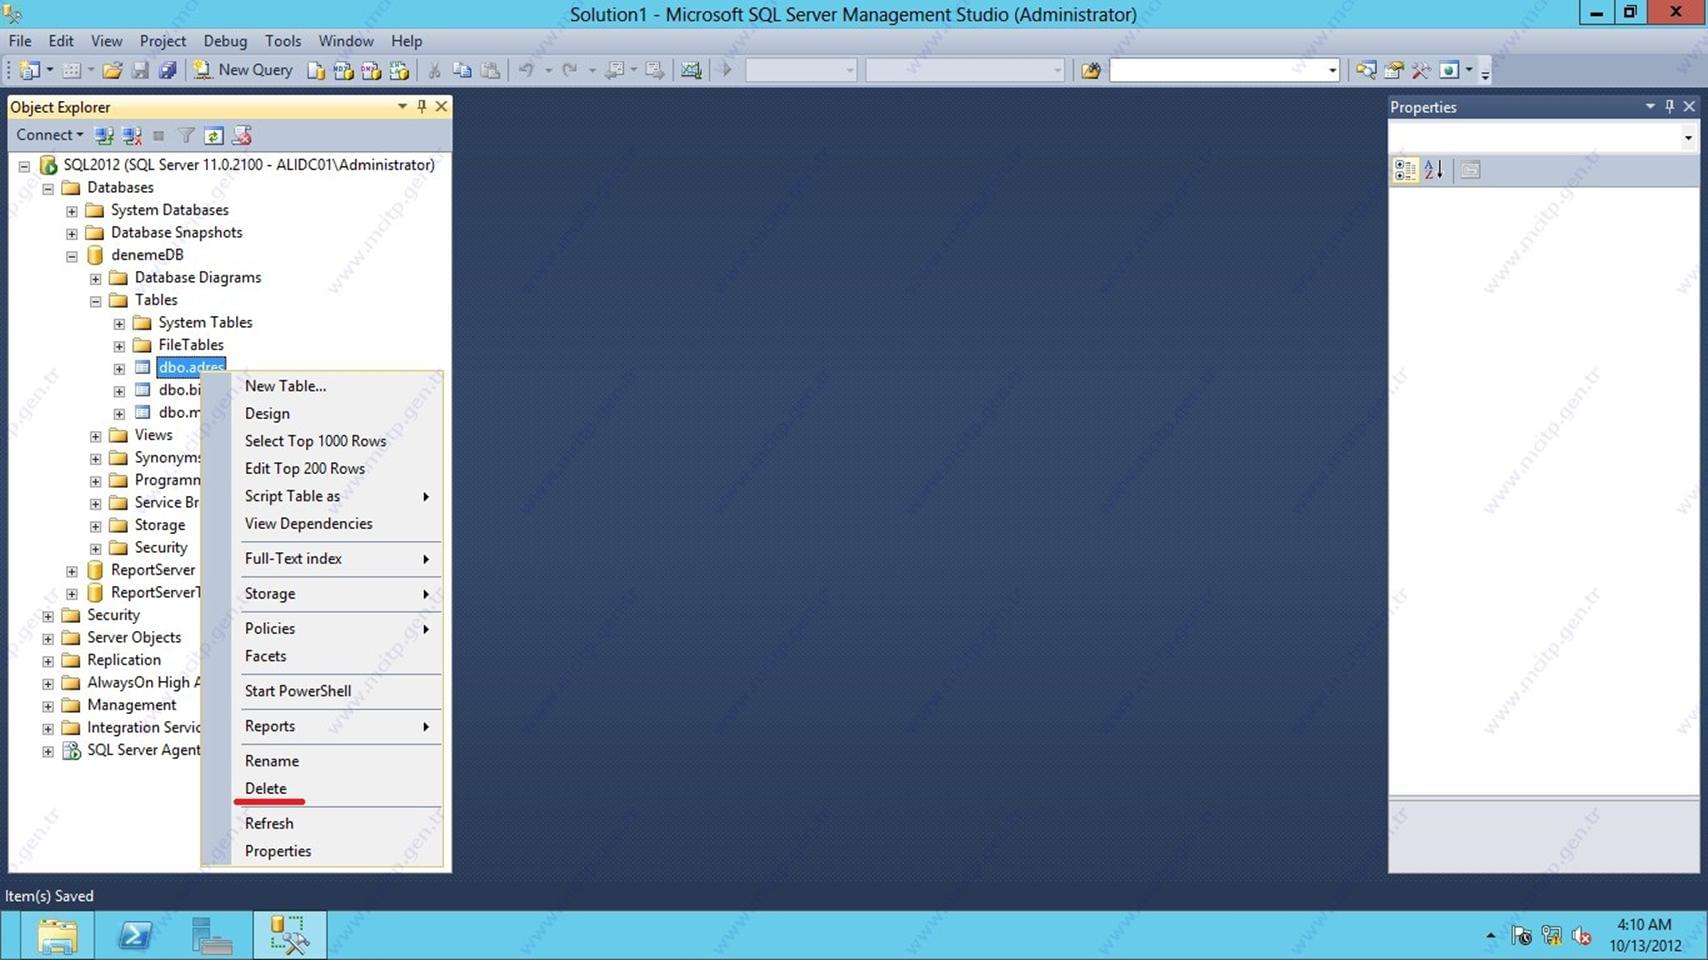Click the Refresh icon in Object Explorer
This screenshot has height=960, width=1708.
click(213, 135)
